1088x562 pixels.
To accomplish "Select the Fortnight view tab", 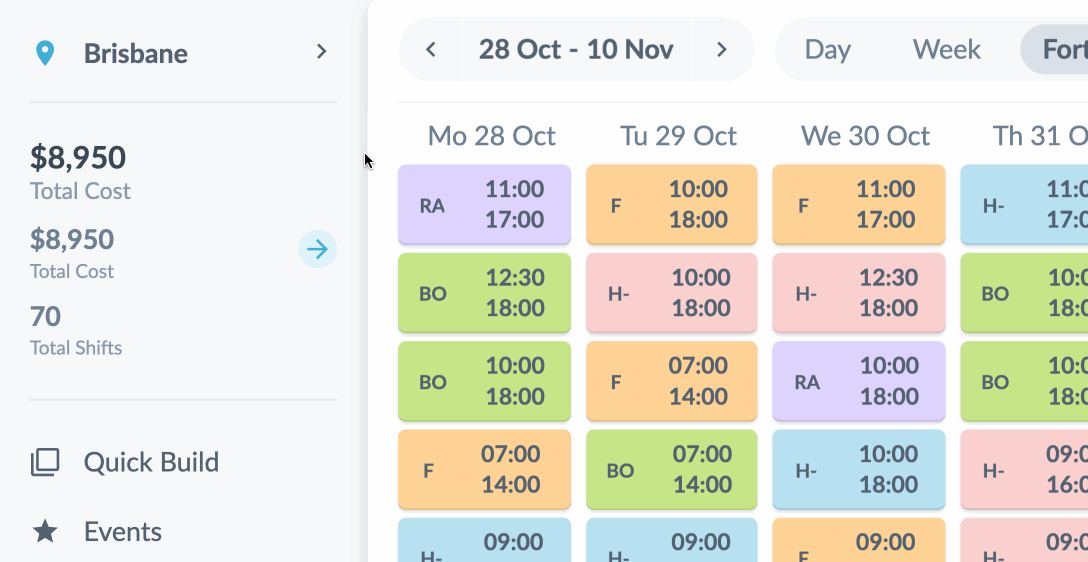I will (1060, 49).
